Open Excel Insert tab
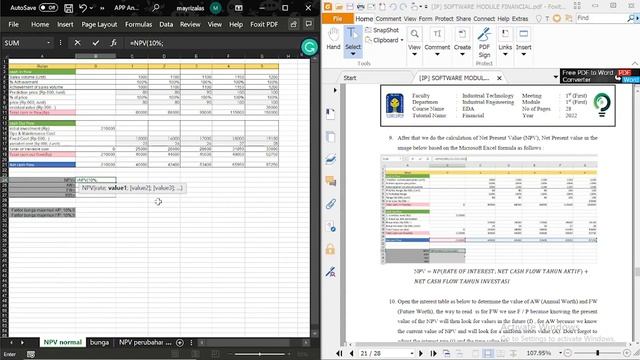Image resolution: width=640 pixels, height=360 pixels. click(x=65, y=24)
